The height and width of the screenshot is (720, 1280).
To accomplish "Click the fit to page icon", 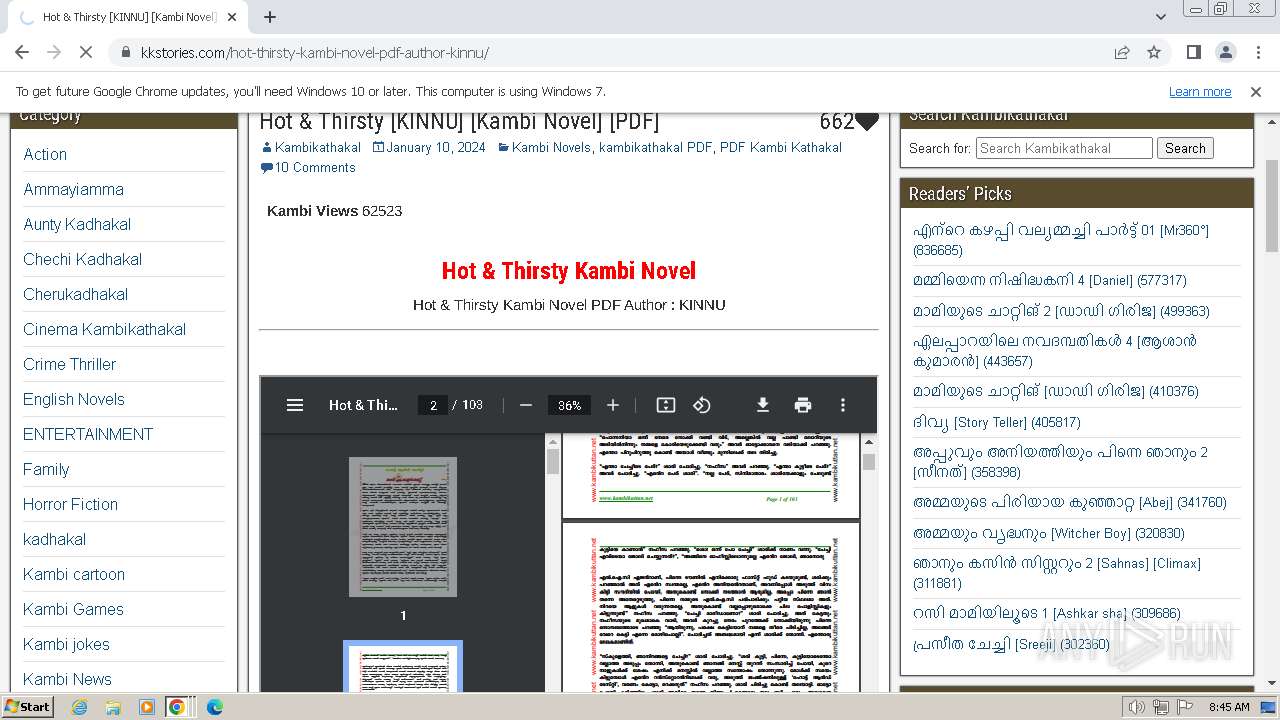I will 666,405.
